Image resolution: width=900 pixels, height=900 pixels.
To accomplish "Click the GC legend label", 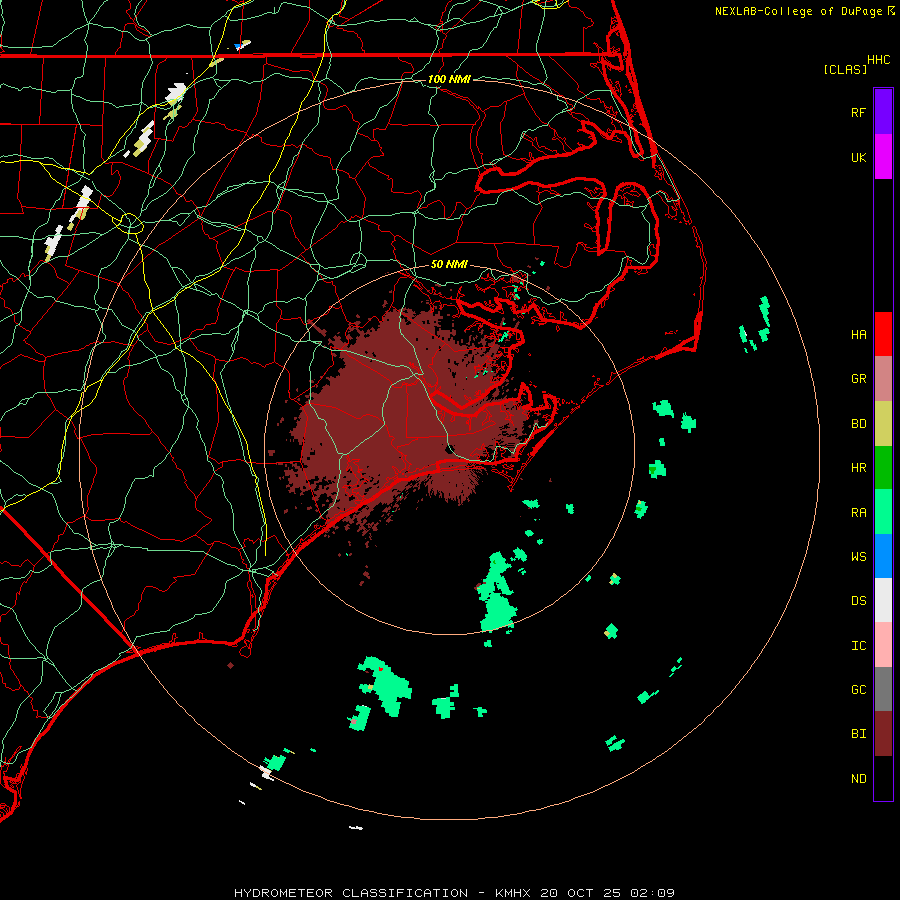I will coord(858,690).
